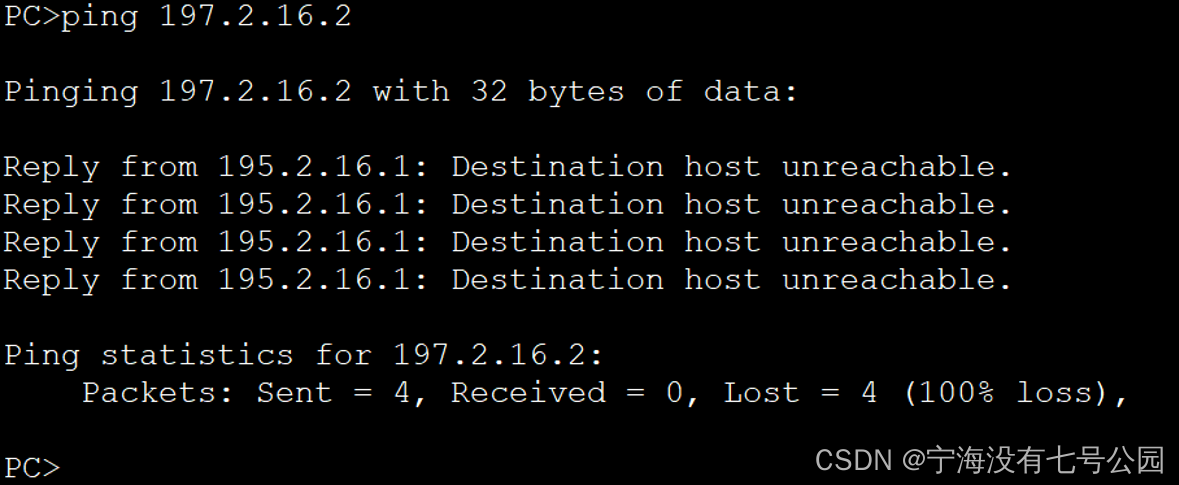Click the words of data: in Pinging line

[722, 92]
